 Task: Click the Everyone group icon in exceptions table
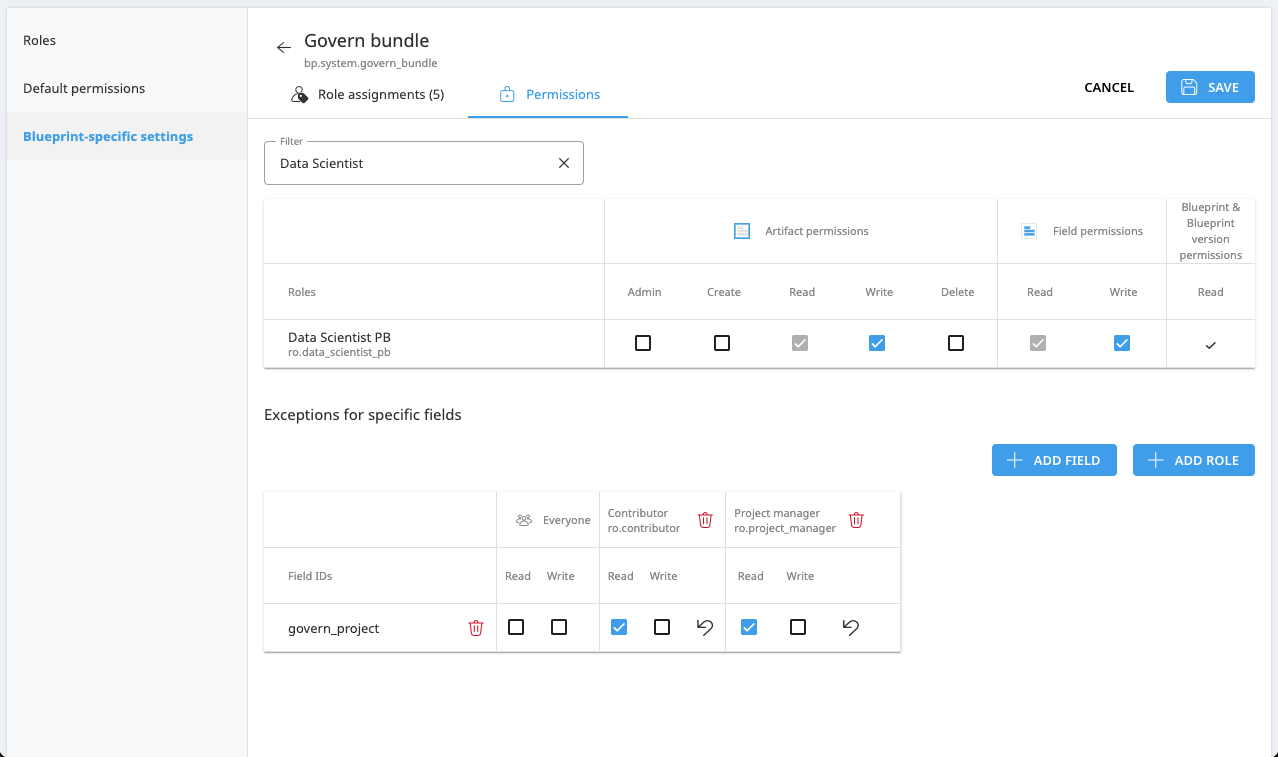tap(524, 519)
